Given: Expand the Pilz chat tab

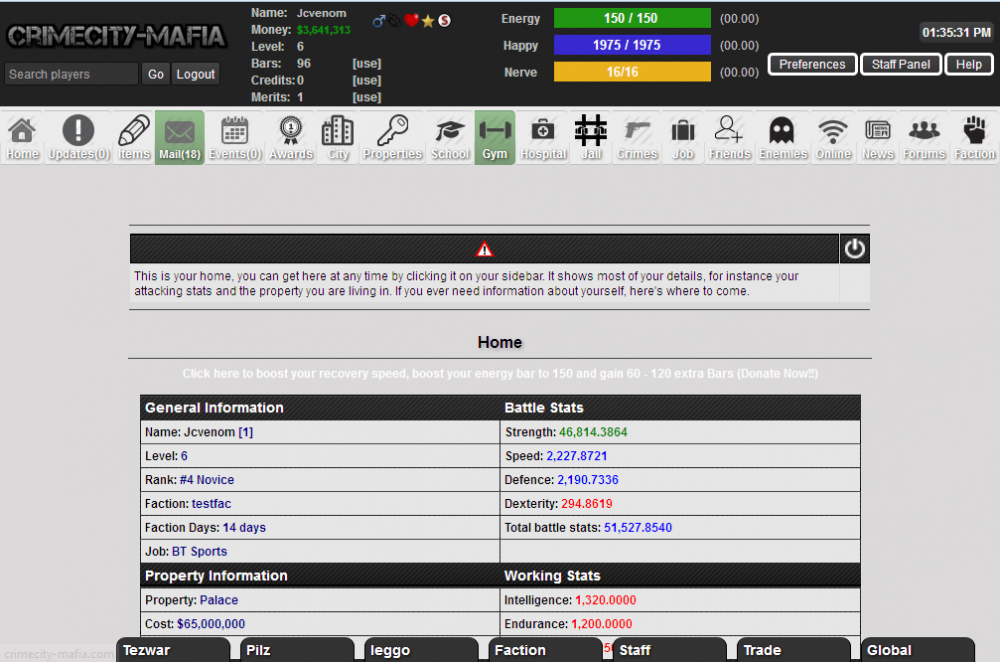Looking at the screenshot, I should tap(297, 650).
